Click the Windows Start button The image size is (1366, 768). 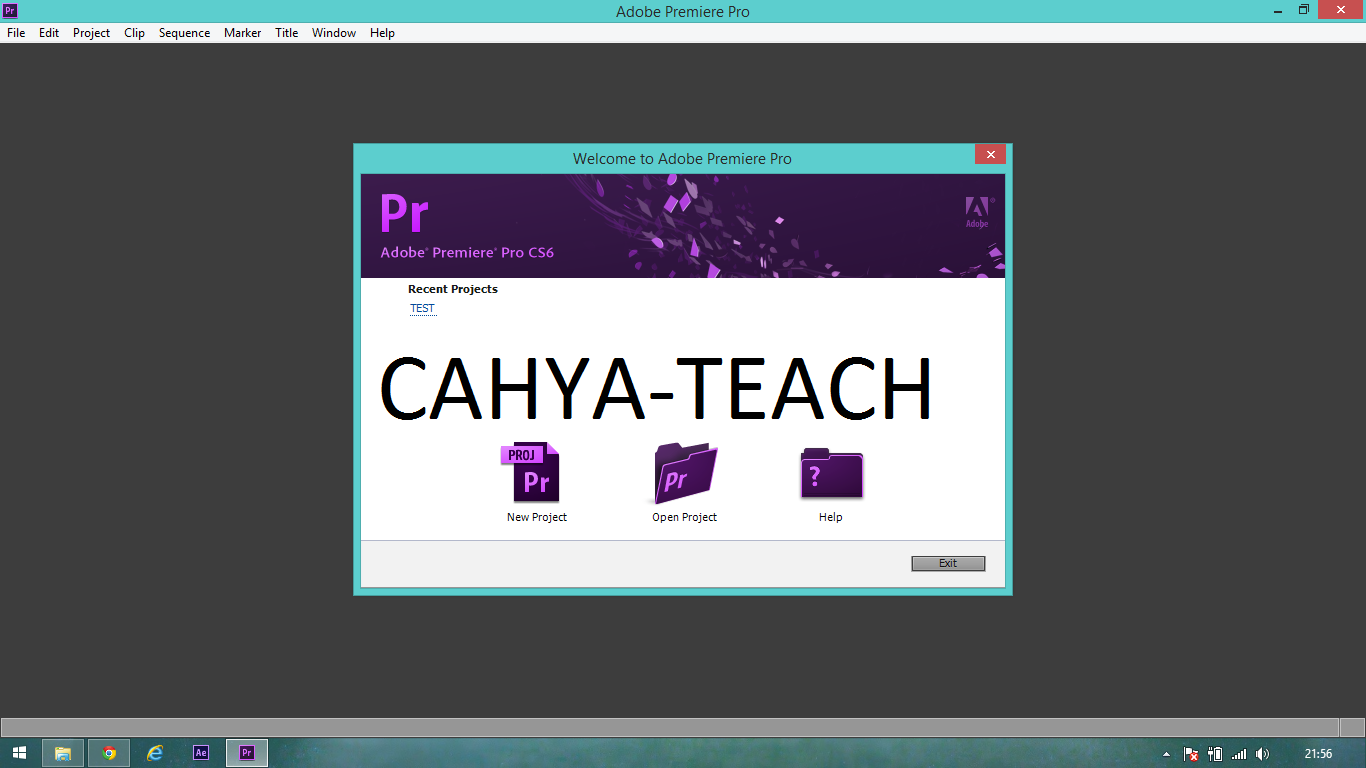point(20,753)
